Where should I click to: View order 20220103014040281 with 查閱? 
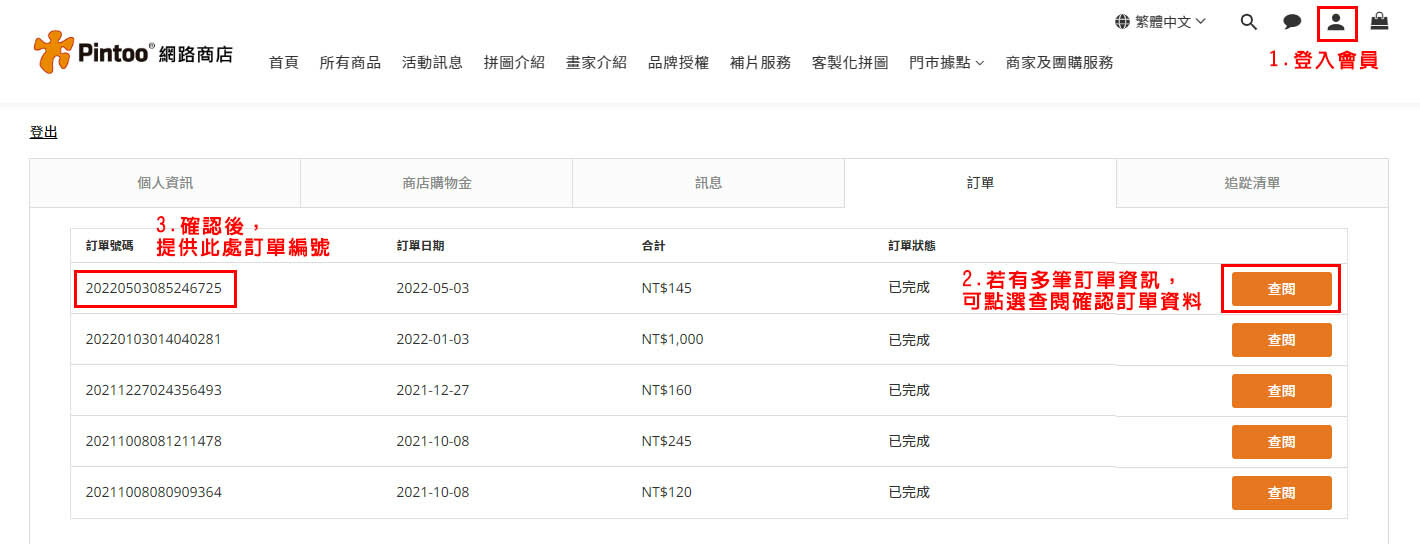[1281, 340]
